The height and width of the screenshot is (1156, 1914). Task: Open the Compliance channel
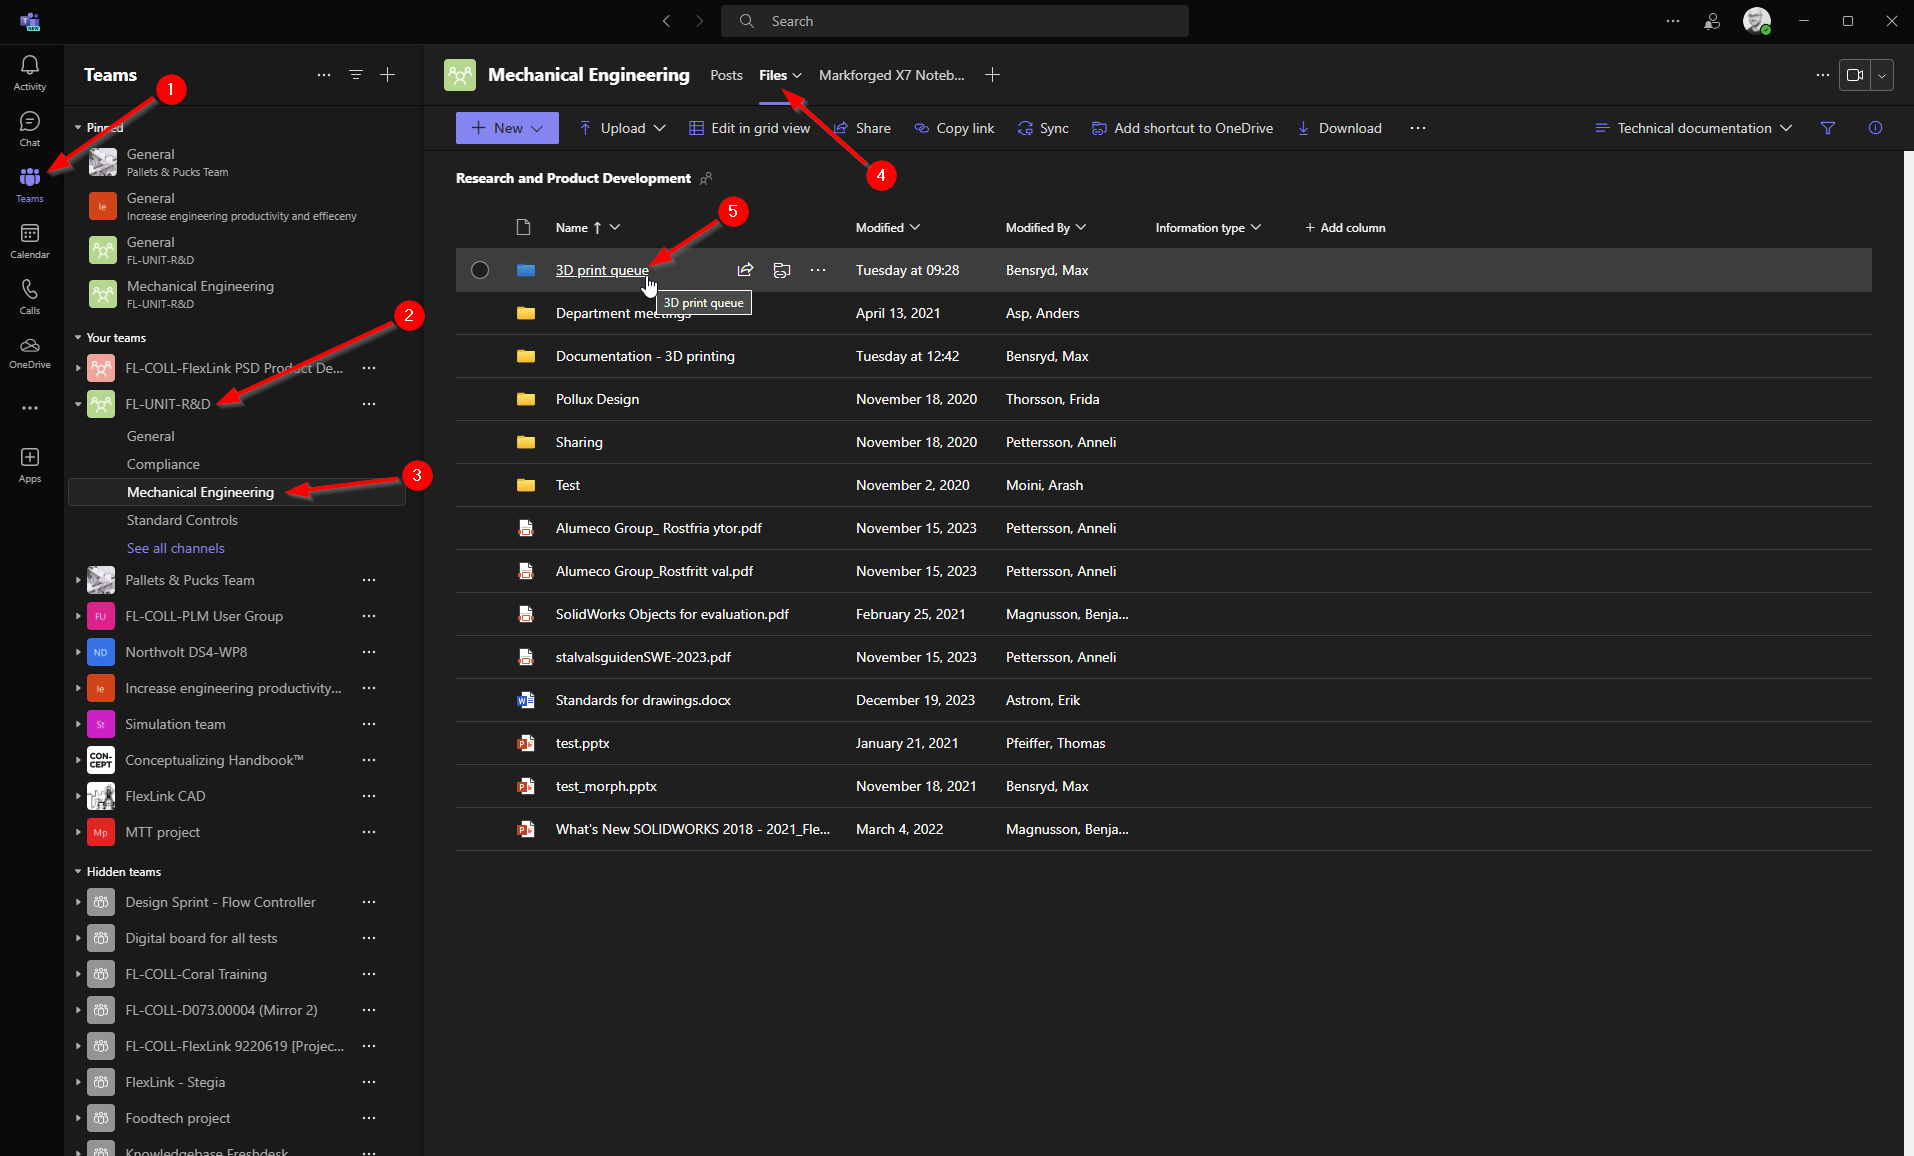[163, 464]
